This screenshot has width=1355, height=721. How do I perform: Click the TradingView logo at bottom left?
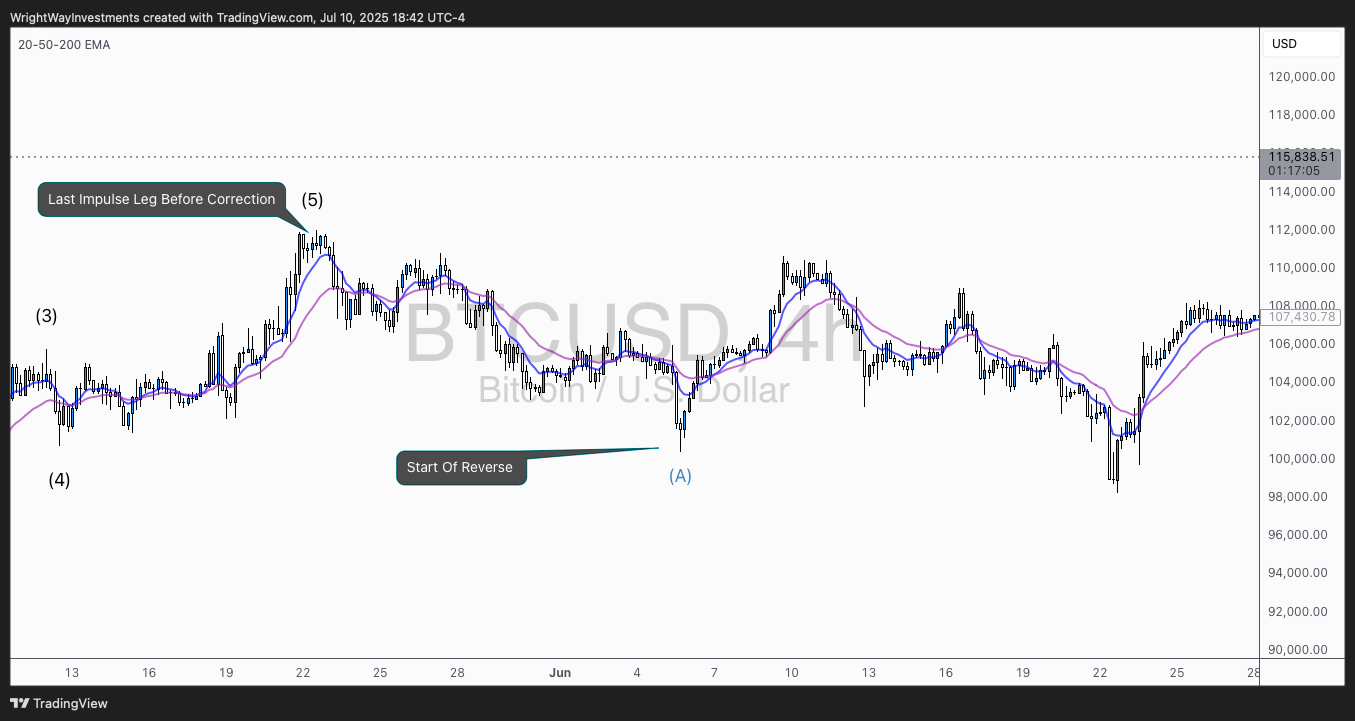(59, 703)
